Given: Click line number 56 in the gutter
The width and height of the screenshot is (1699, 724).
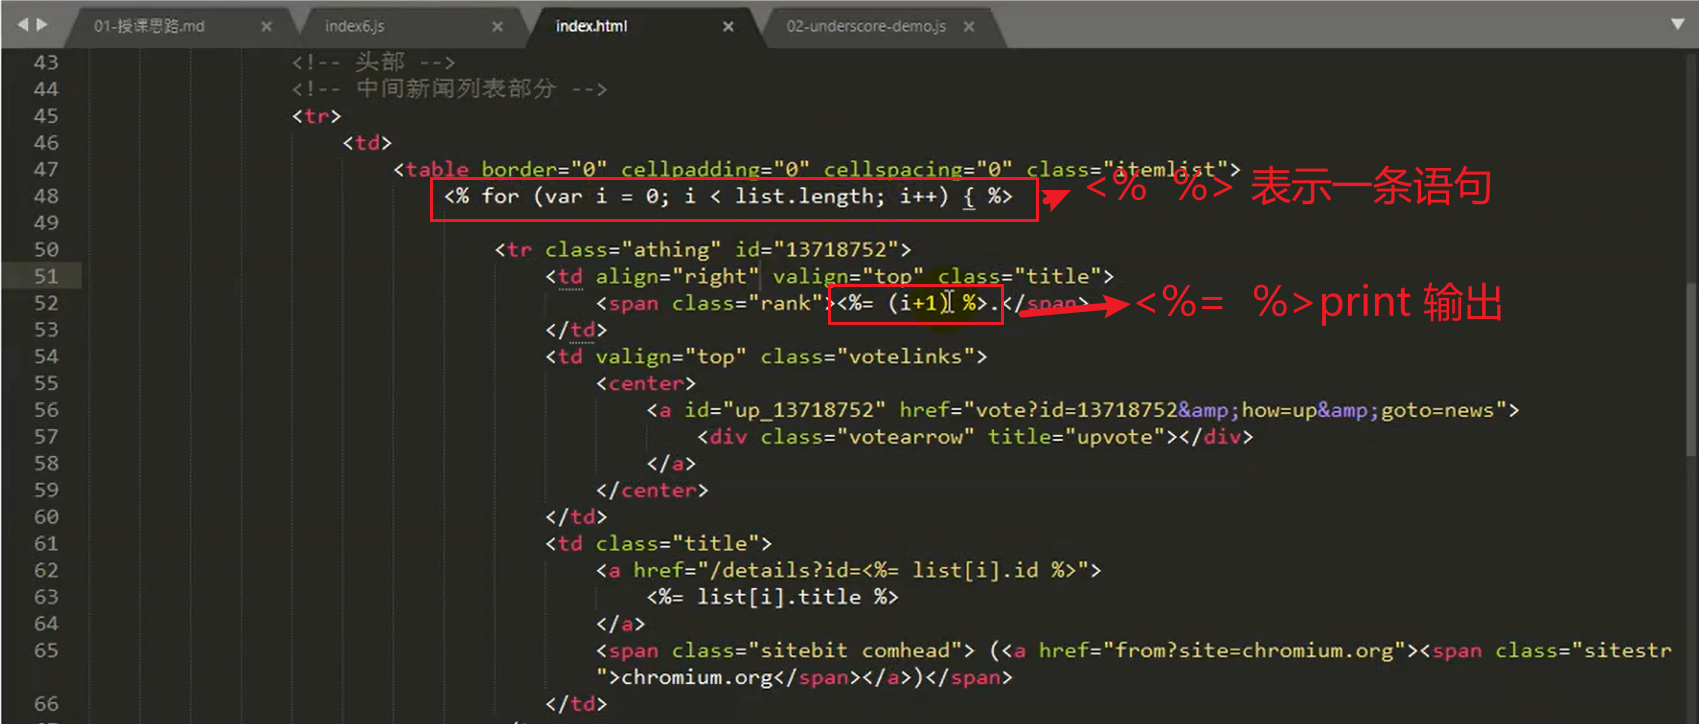Looking at the screenshot, I should [x=46, y=410].
